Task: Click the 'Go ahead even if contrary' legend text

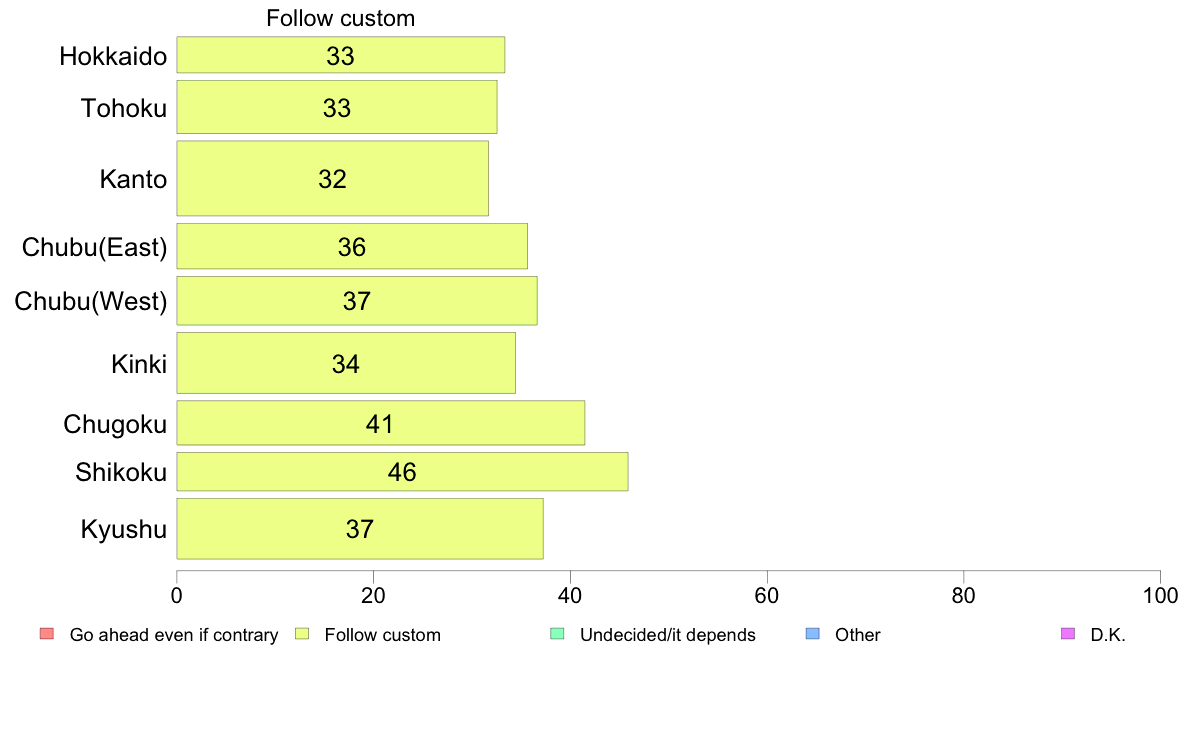Action: pyautogui.click(x=174, y=635)
